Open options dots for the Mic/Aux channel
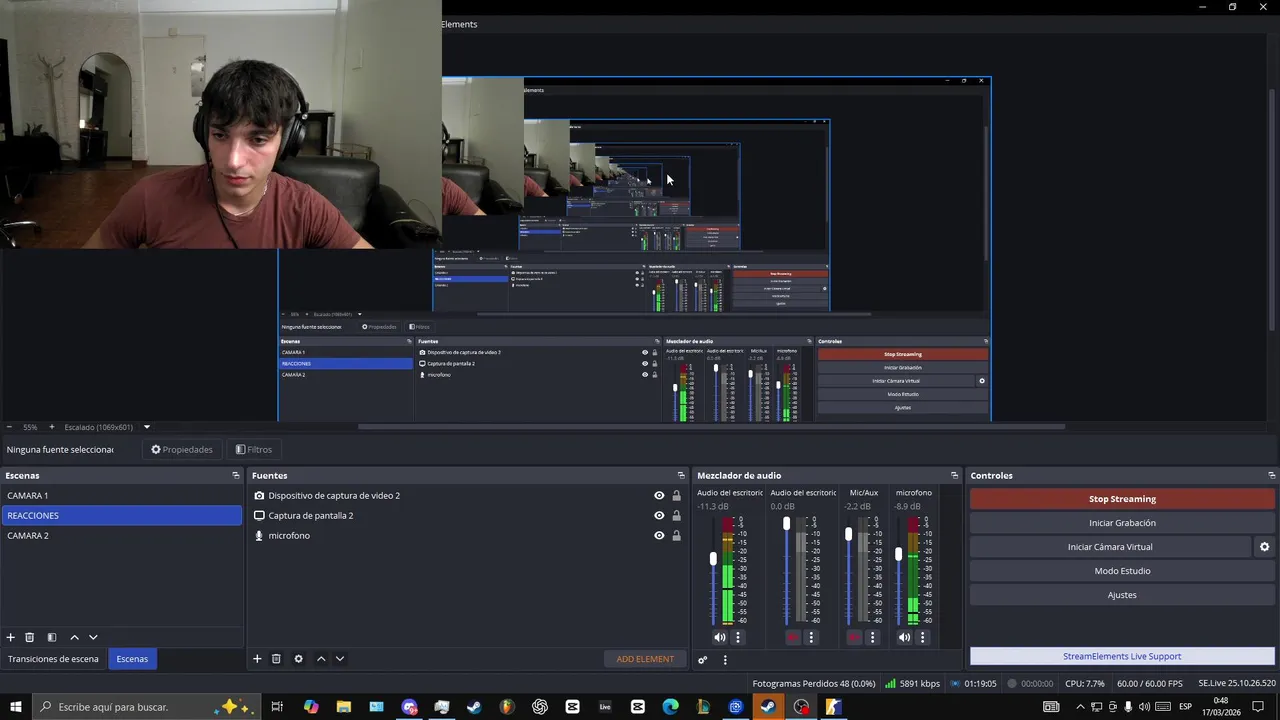This screenshot has width=1280, height=720. (x=872, y=637)
